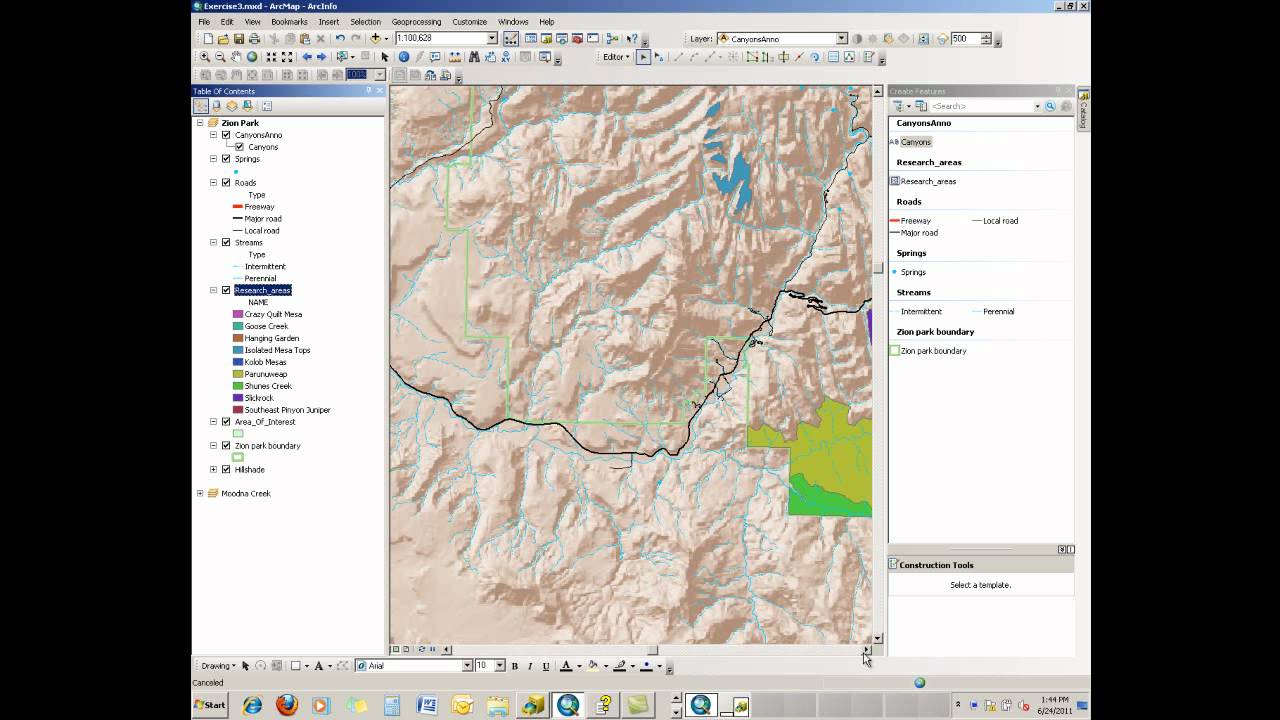The height and width of the screenshot is (720, 1280).
Task: Click the Search icon in Create Features
Action: point(1050,106)
